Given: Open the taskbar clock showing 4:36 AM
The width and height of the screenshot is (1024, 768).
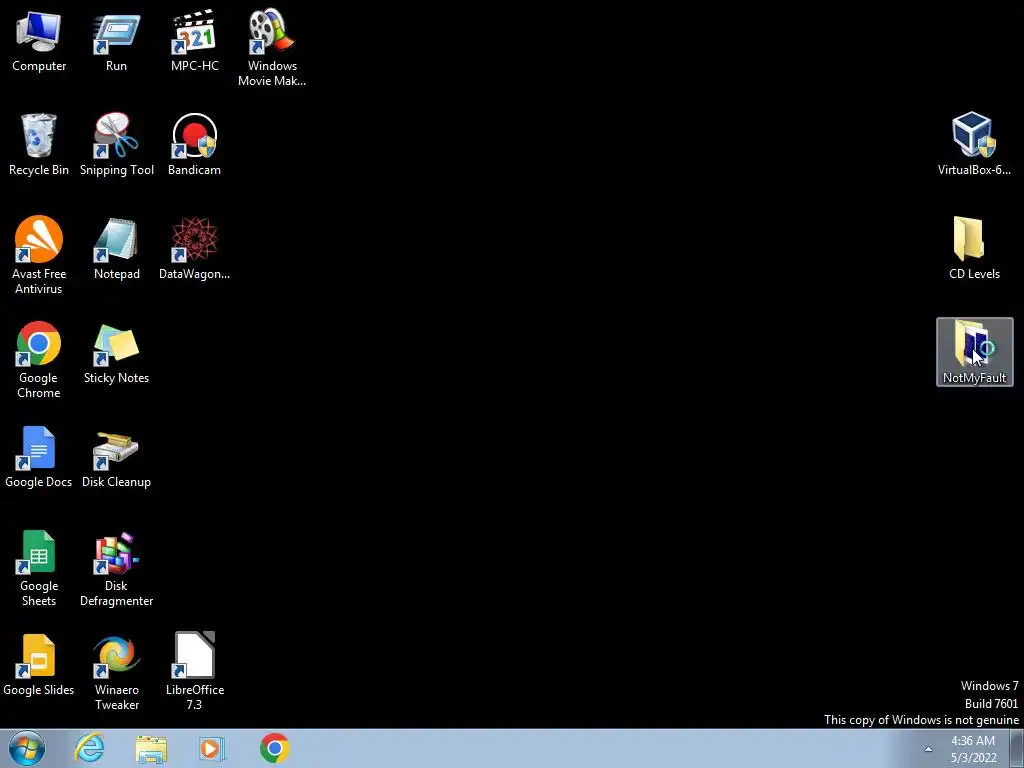Looking at the screenshot, I should pyautogui.click(x=973, y=749).
